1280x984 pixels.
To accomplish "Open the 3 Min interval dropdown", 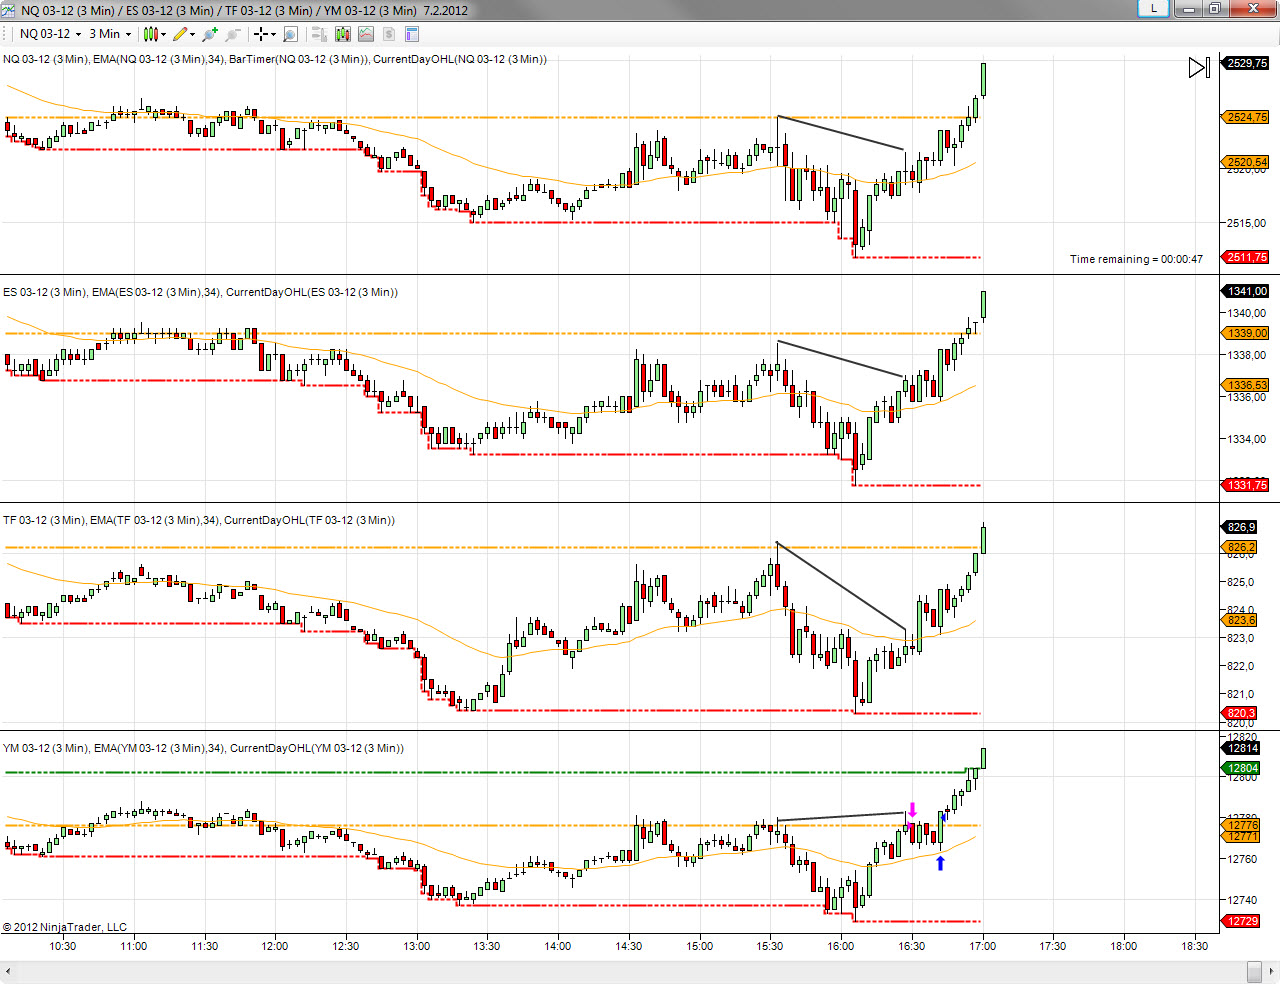I will [x=110, y=34].
